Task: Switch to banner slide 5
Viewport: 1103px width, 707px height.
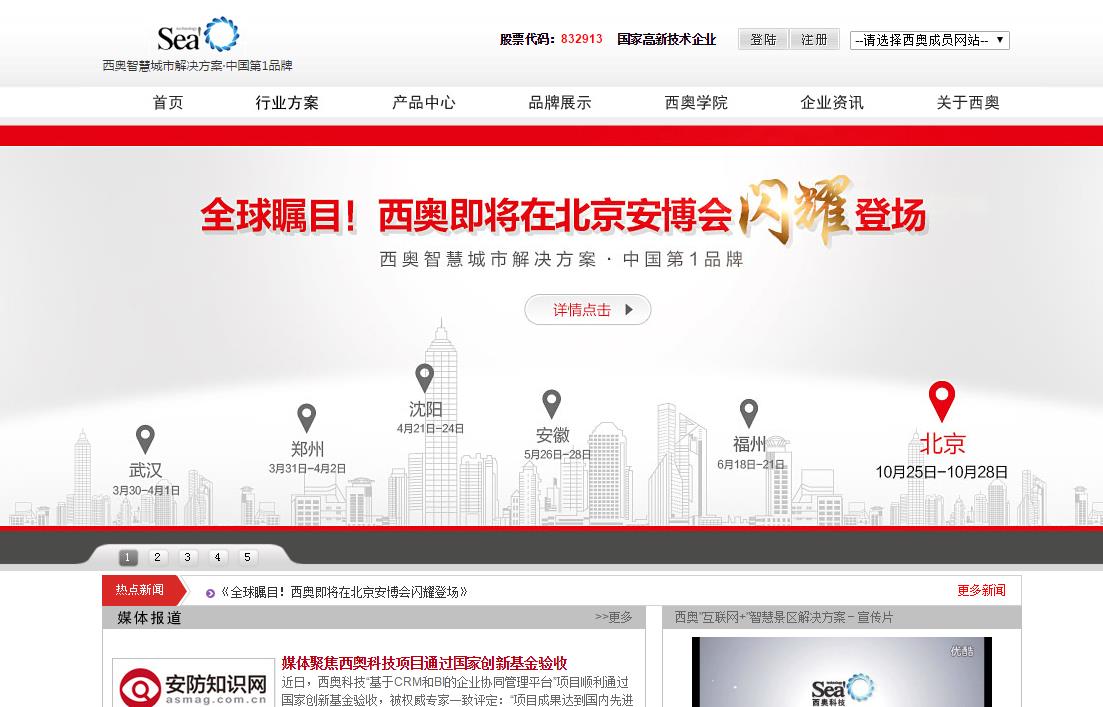Action: (247, 557)
